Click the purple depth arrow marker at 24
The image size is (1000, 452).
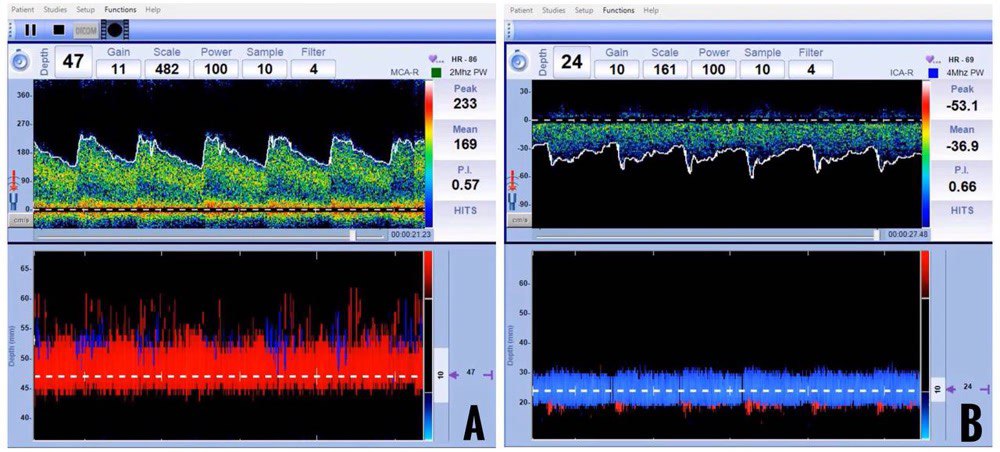pos(953,388)
